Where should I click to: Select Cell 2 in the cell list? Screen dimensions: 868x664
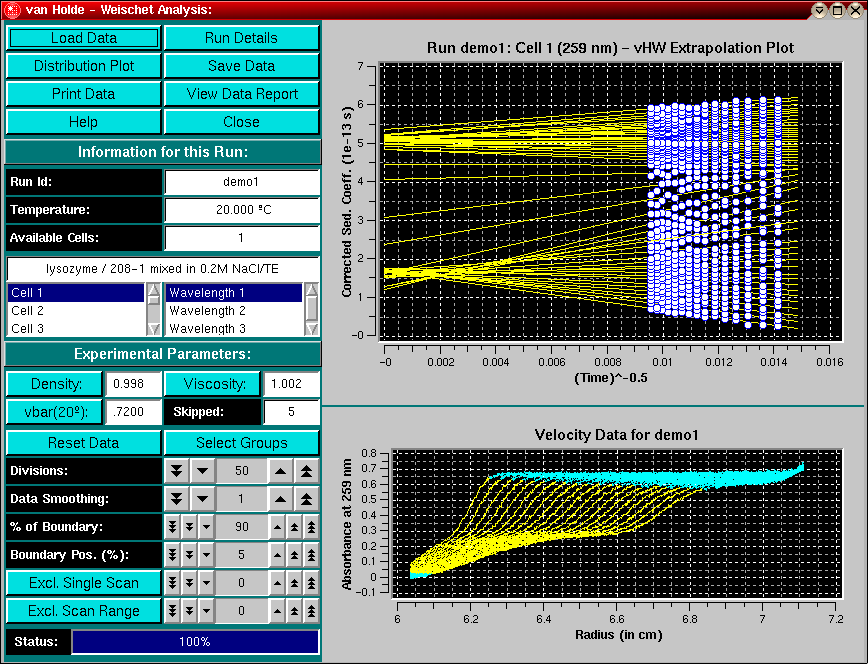tap(76, 311)
